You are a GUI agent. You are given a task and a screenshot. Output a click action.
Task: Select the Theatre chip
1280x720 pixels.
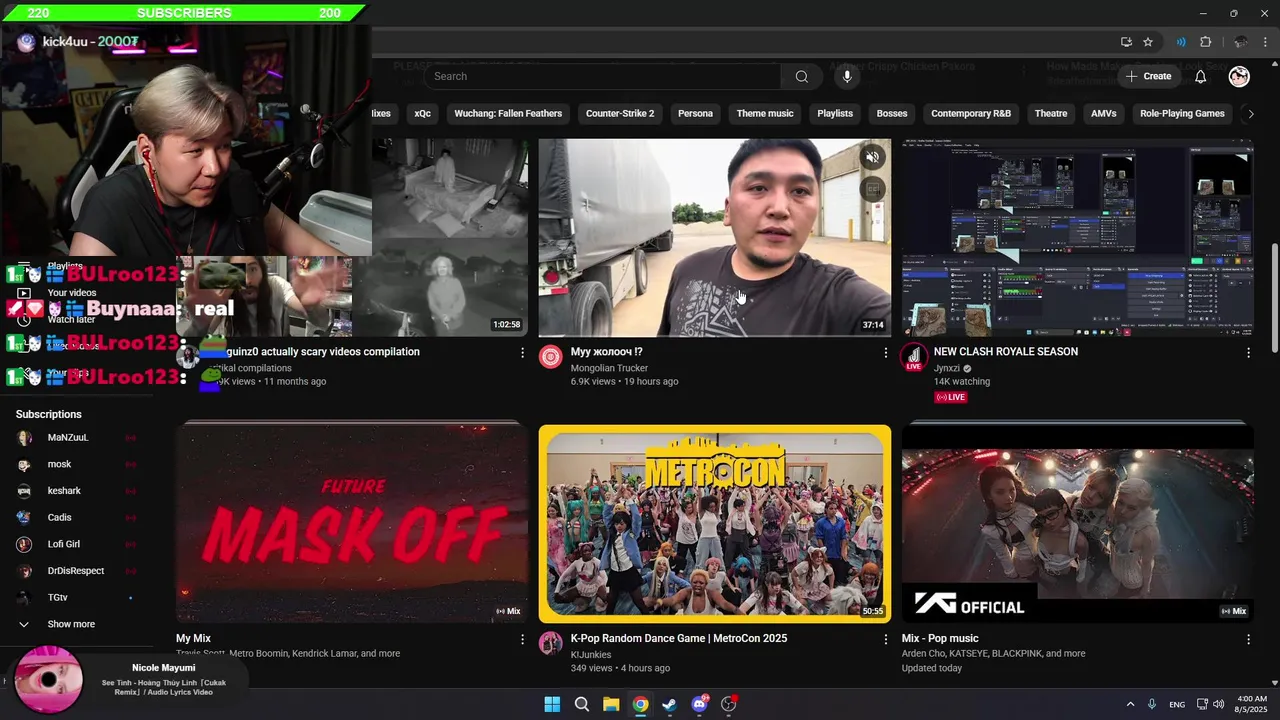click(x=1051, y=113)
